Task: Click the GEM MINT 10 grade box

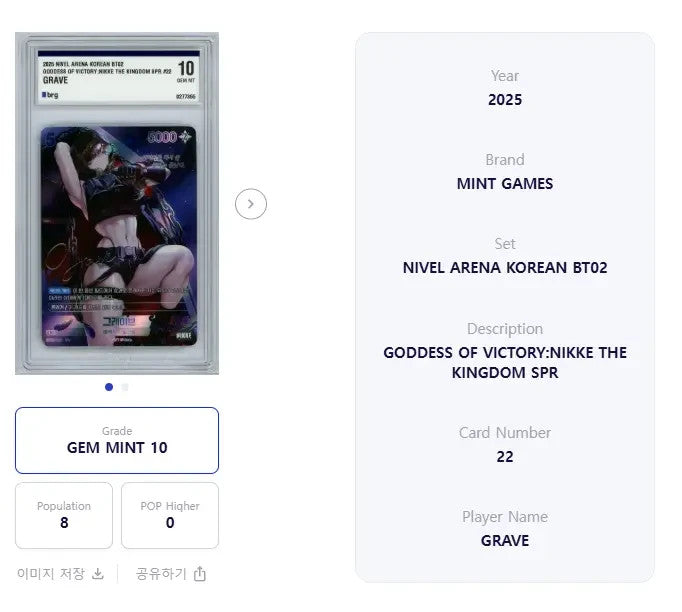Action: pyautogui.click(x=117, y=440)
